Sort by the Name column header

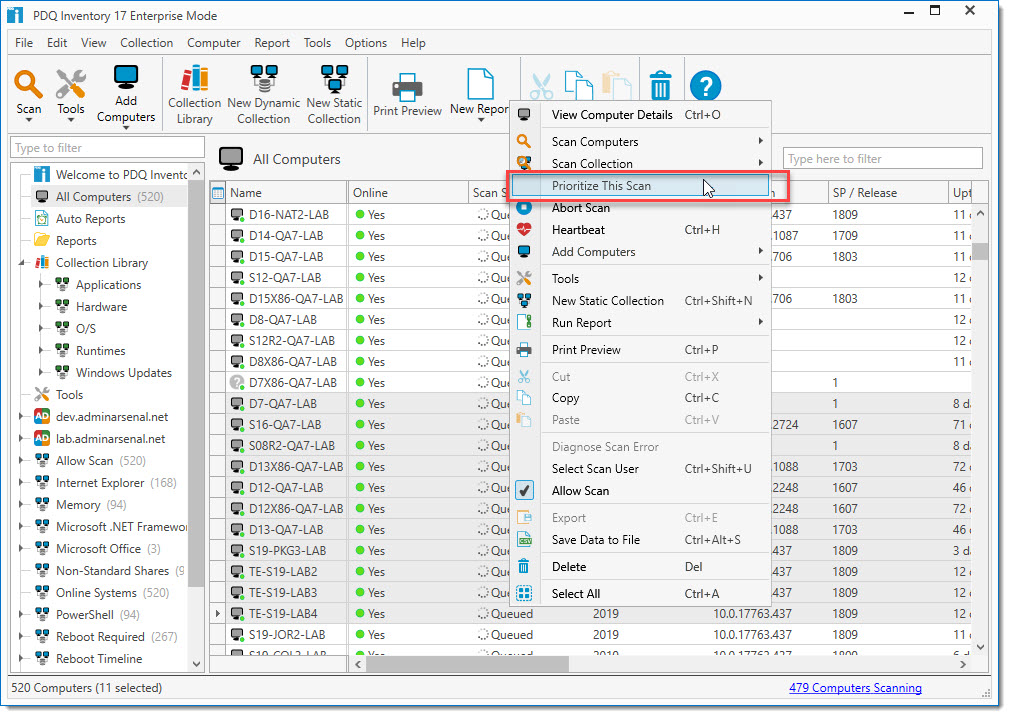pyautogui.click(x=286, y=193)
